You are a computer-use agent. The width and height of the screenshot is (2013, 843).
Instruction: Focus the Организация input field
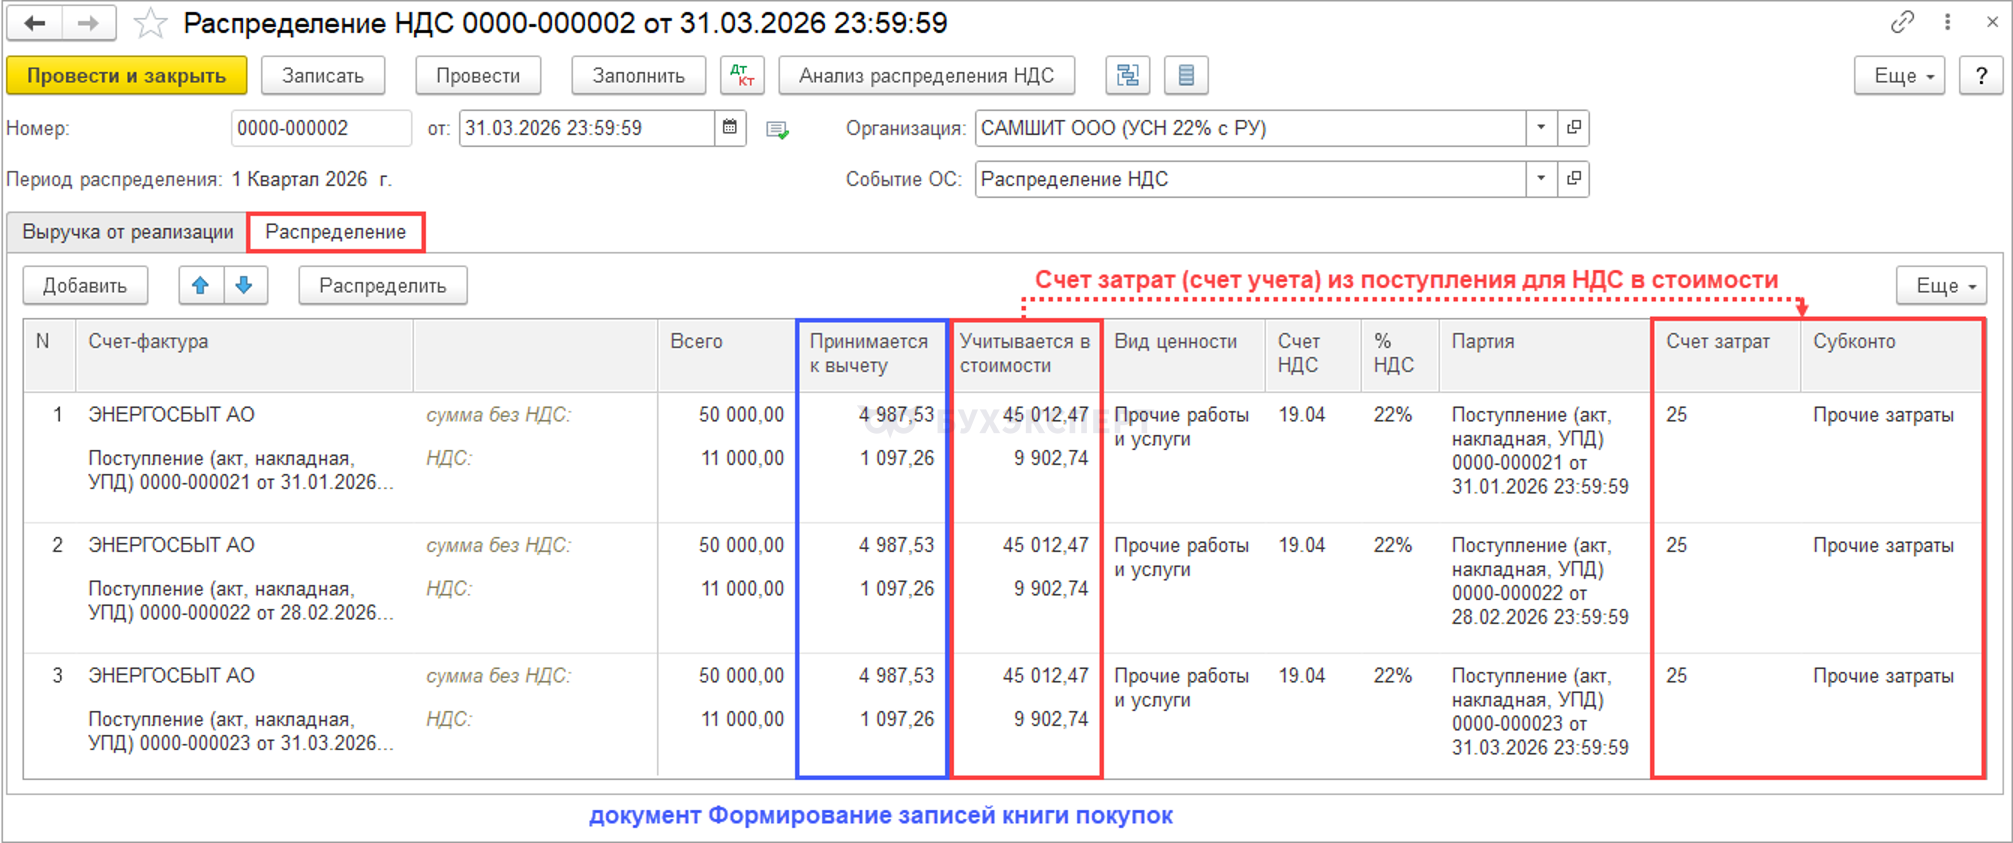tap(1250, 128)
